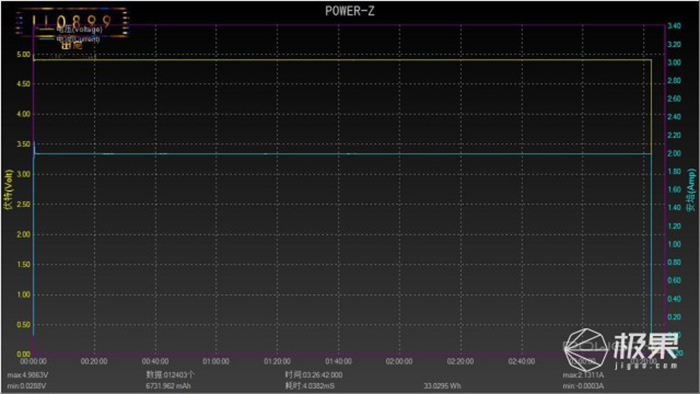
Task: Click the 4.50 voltage axis tick
Action: point(24,84)
